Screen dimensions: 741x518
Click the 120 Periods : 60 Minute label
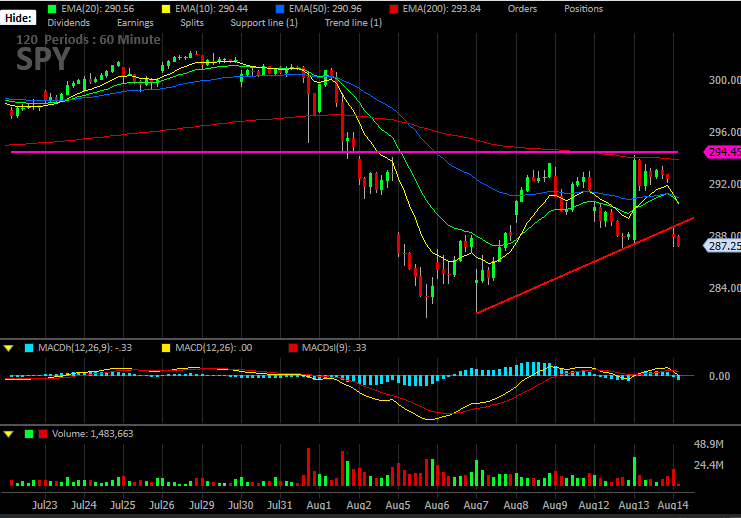(88, 40)
